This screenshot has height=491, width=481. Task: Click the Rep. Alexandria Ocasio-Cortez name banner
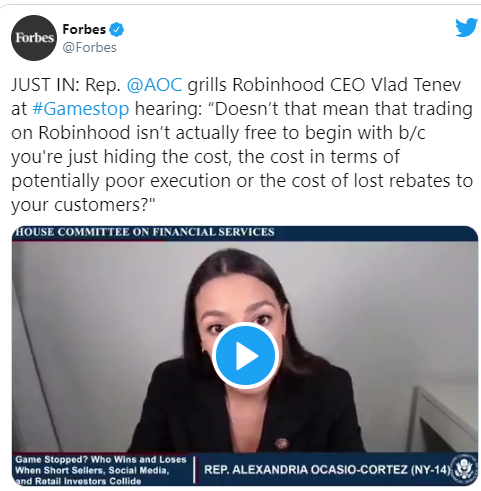point(327,470)
